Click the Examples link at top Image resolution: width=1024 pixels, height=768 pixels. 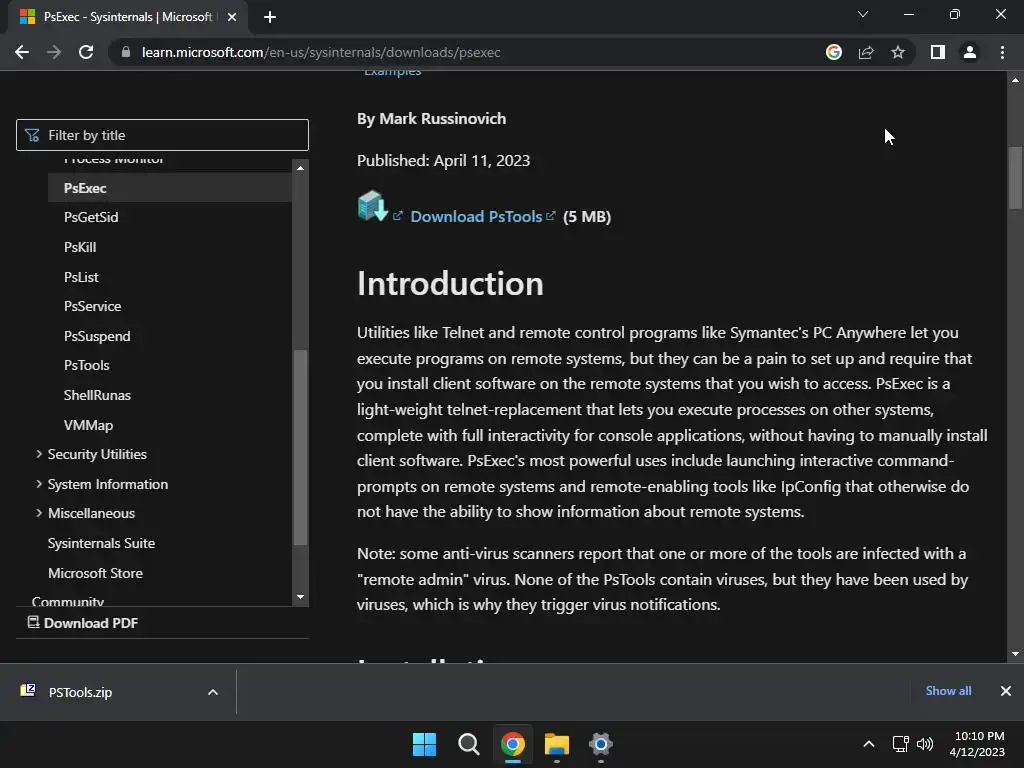tap(392, 72)
